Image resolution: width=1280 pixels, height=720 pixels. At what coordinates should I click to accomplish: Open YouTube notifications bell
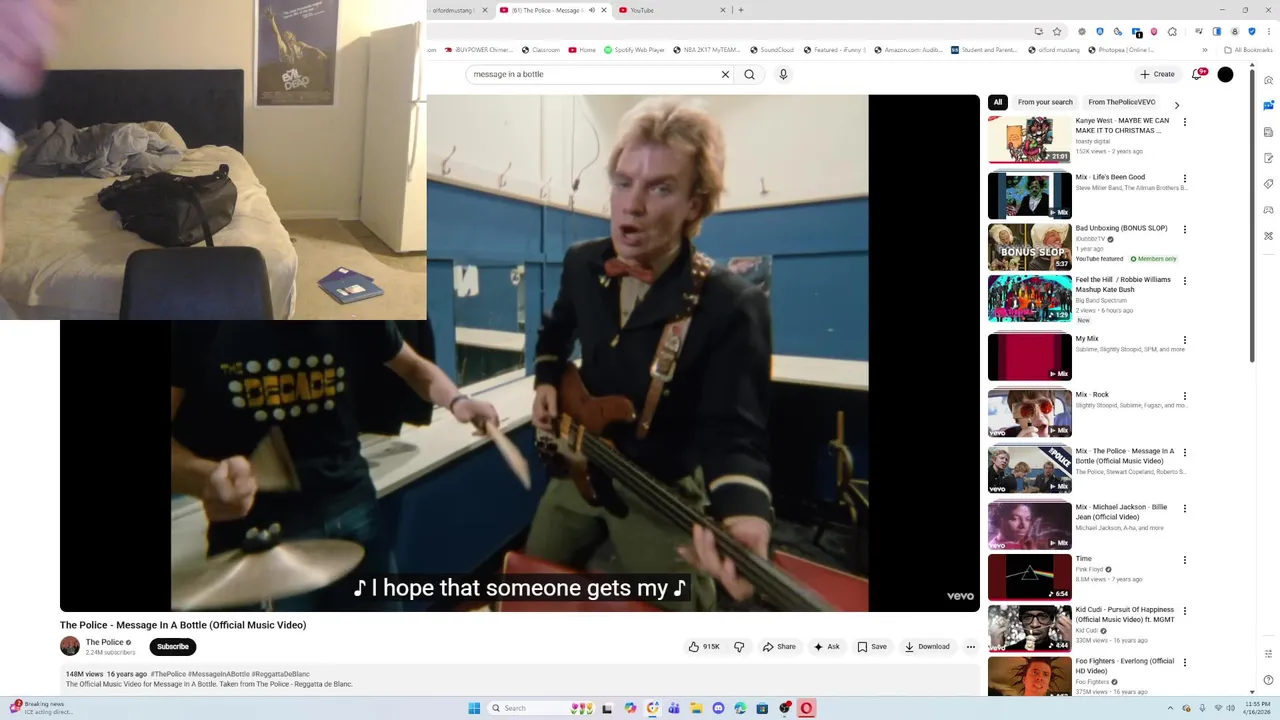click(1197, 74)
